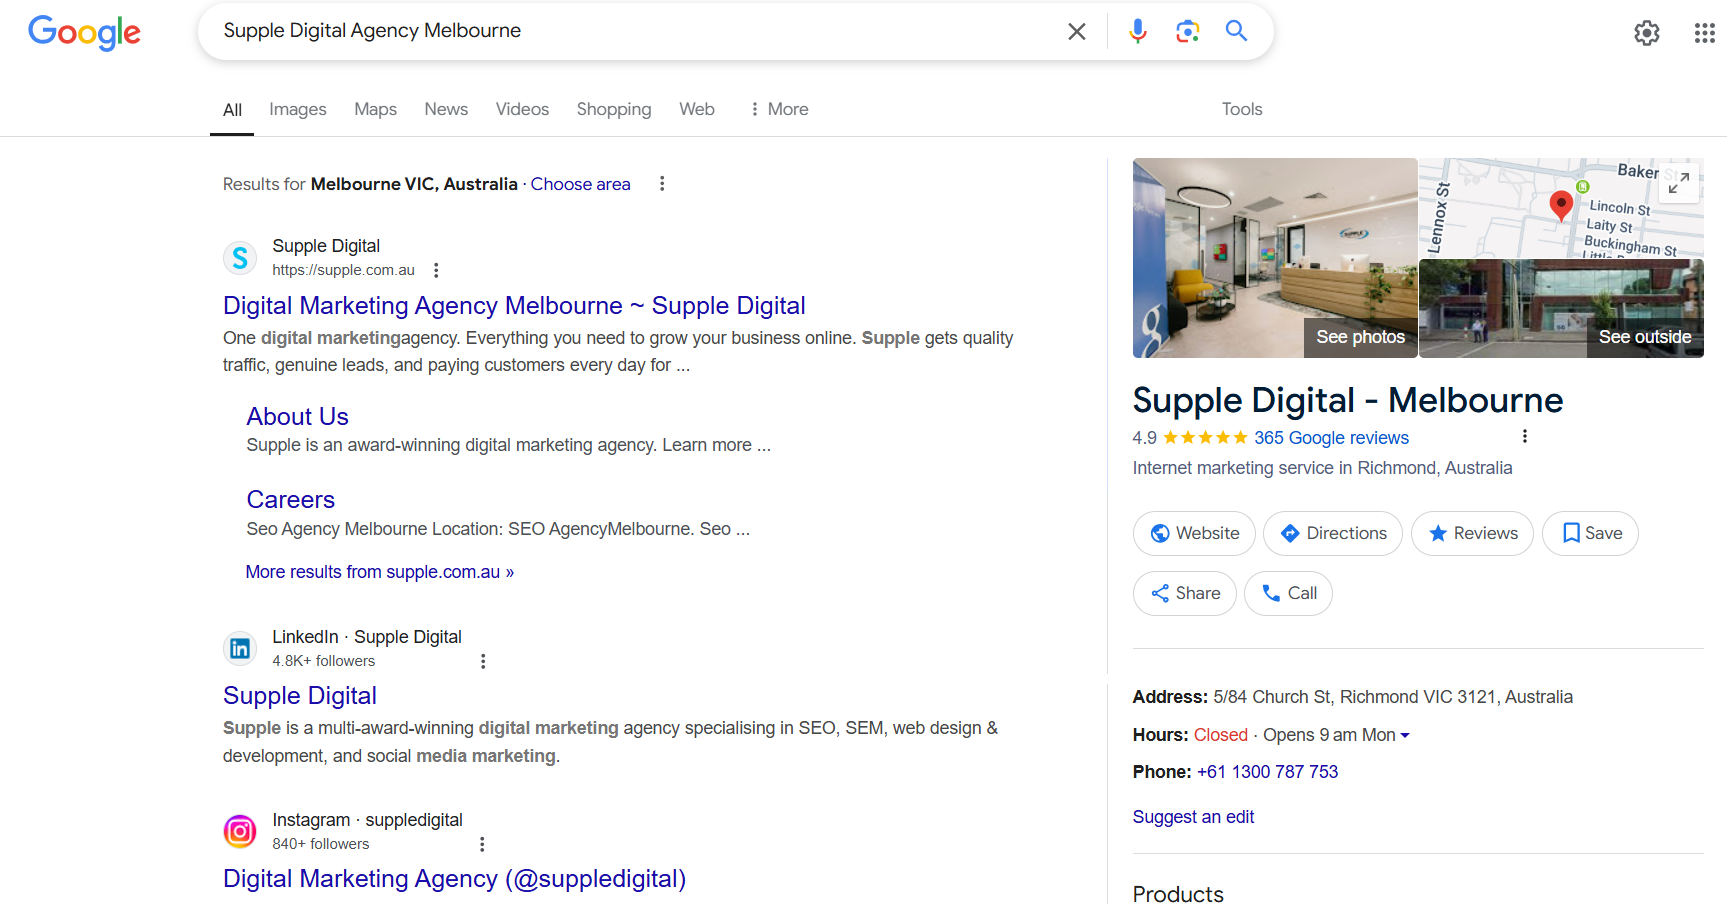This screenshot has height=904, width=1727.
Task: Expand the More search filters menu
Action: 779,109
